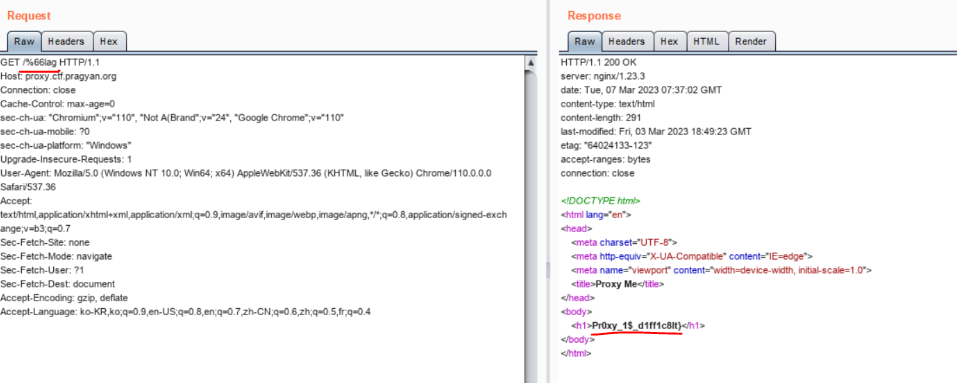Click the Sec-Fetch-Dest: document line
957x383 pixels.
click(57, 284)
